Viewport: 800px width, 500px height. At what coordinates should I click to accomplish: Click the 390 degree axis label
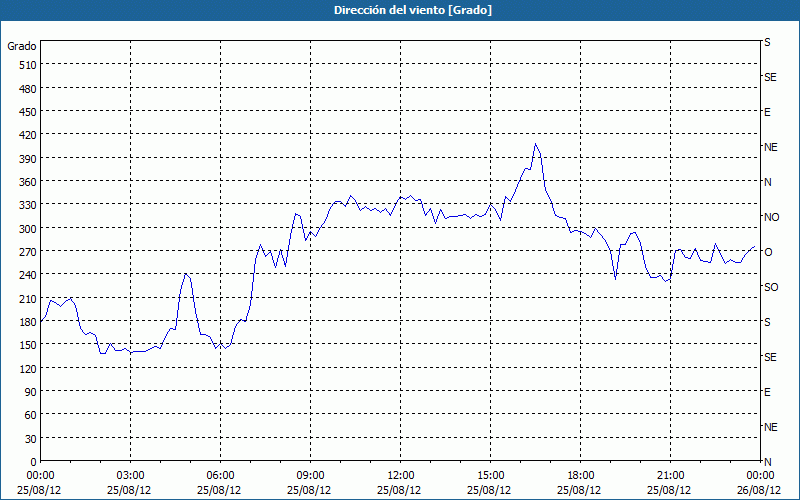click(x=28, y=159)
